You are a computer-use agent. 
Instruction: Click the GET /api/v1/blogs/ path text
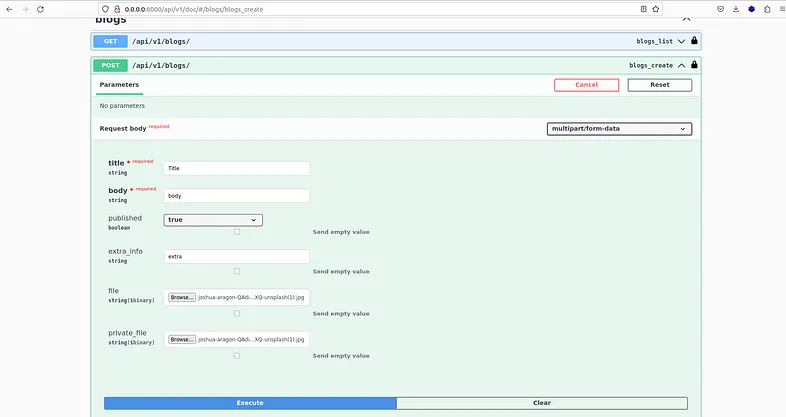[161, 41]
